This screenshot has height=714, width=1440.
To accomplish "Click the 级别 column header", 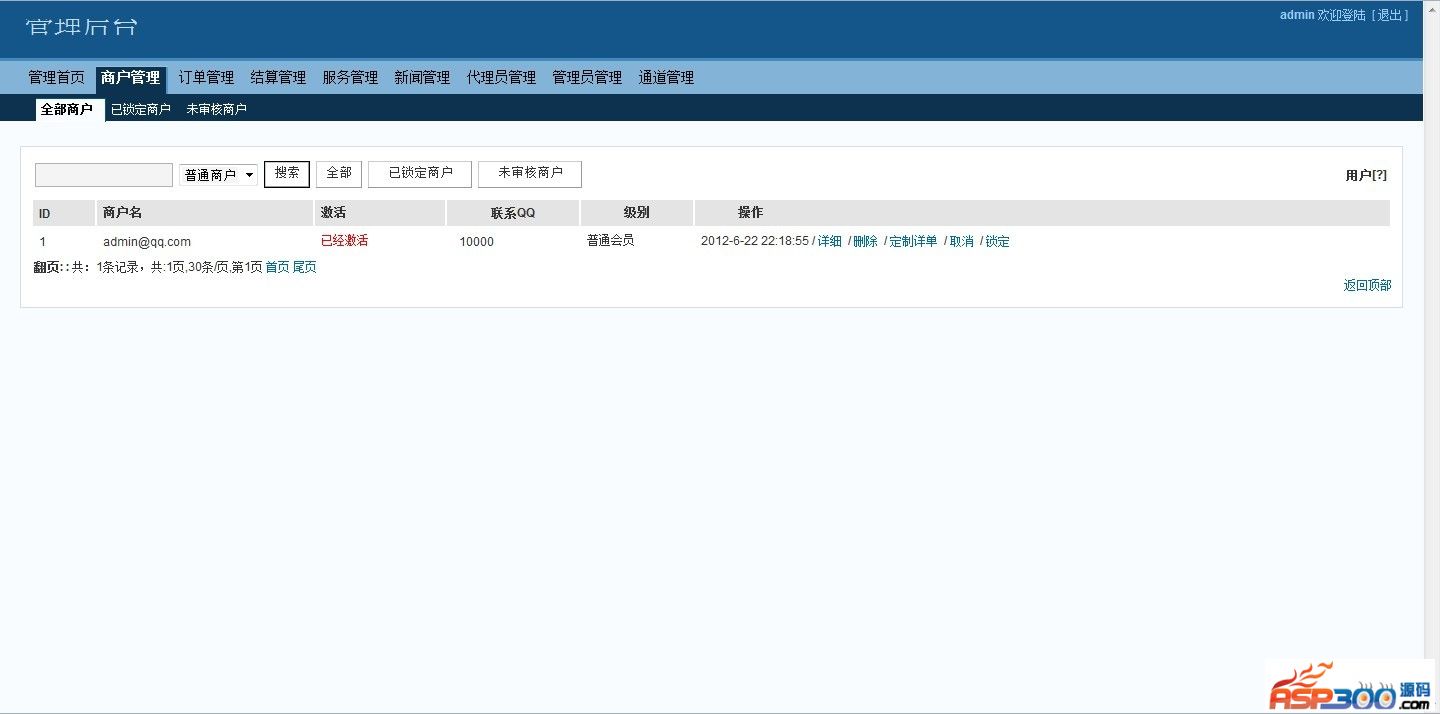I will point(636,213).
